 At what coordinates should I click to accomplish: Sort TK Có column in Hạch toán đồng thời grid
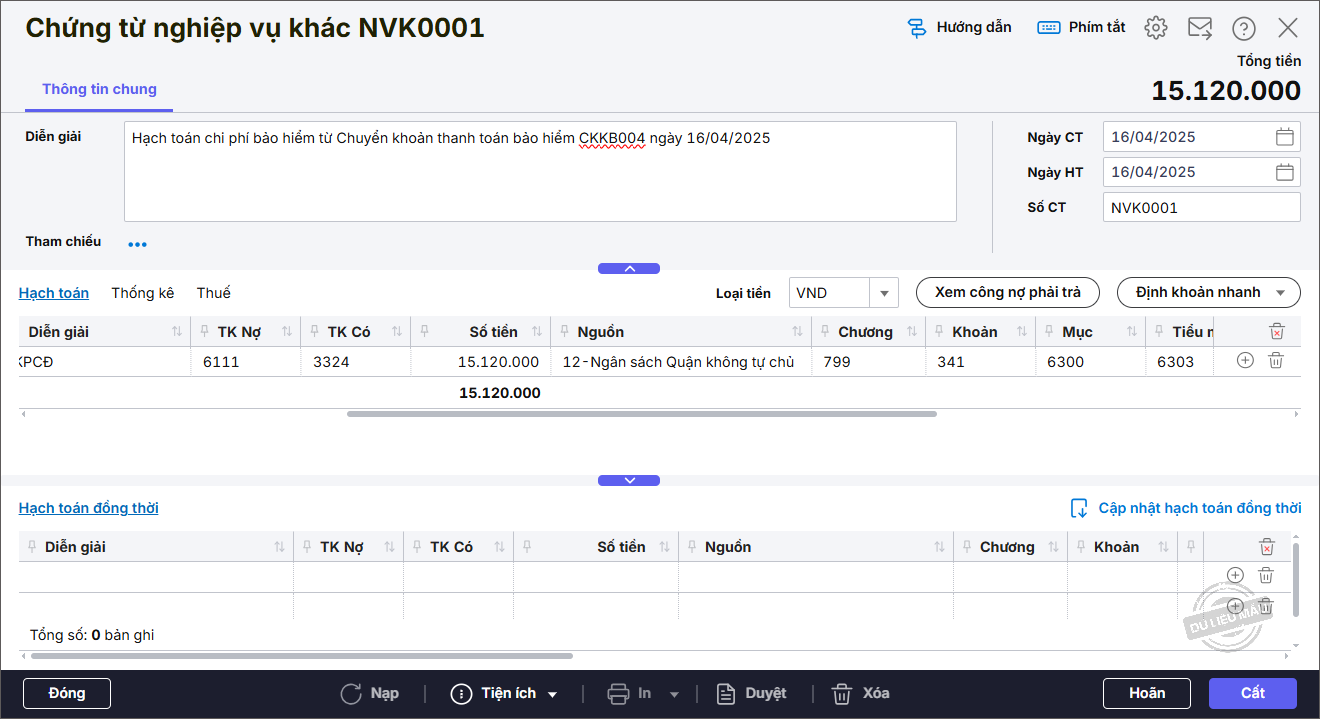[x=499, y=547]
